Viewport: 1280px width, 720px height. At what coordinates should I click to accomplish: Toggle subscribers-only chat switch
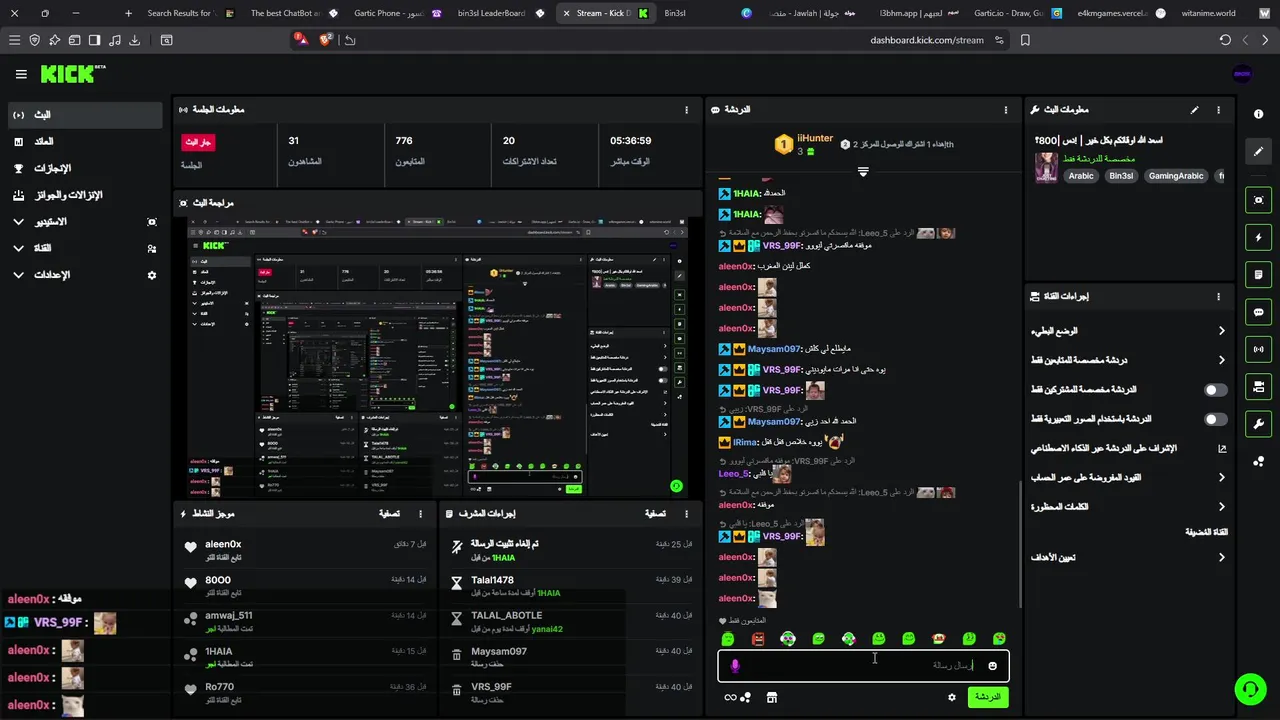[1215, 390]
